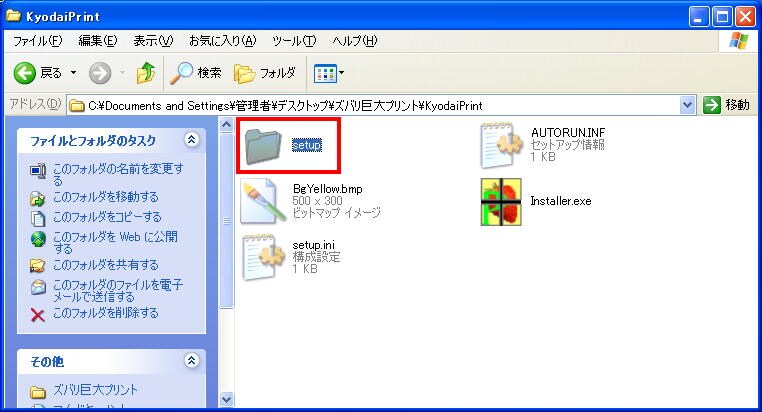
Task: Click the share folder task icon
Action: (38, 266)
